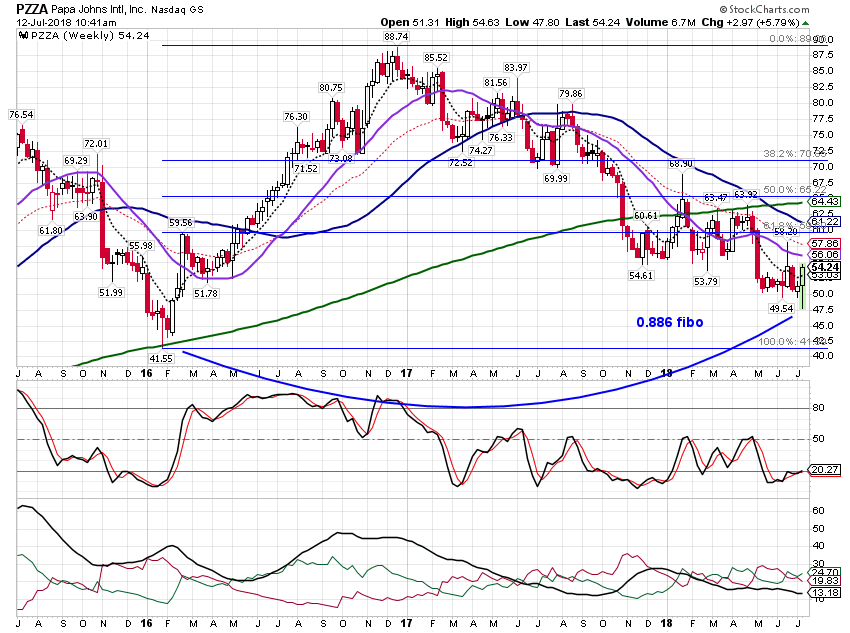Click the green up-arrow after the Chg value
850x633 pixels.
[x=806, y=23]
